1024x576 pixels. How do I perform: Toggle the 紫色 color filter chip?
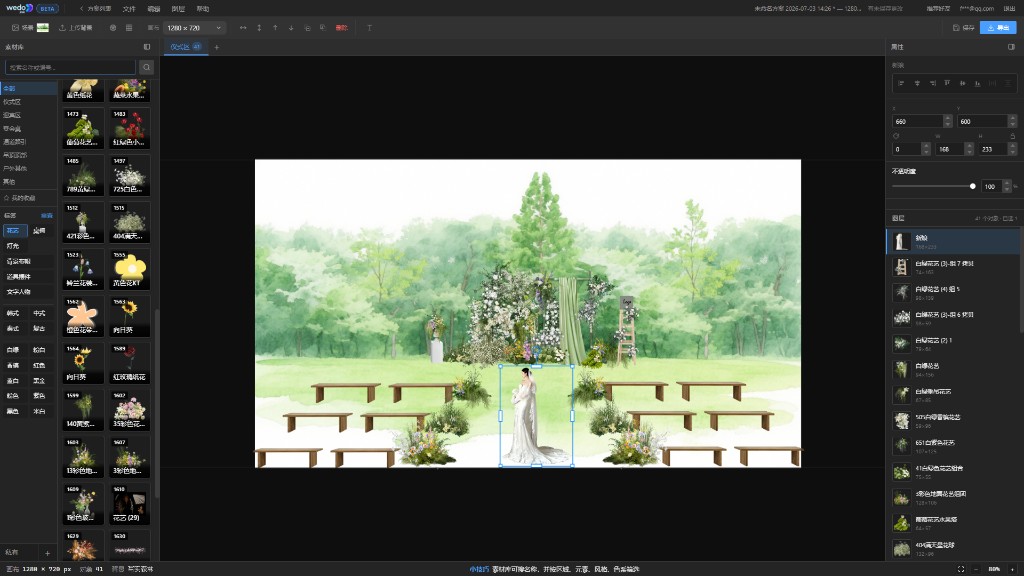click(x=40, y=396)
